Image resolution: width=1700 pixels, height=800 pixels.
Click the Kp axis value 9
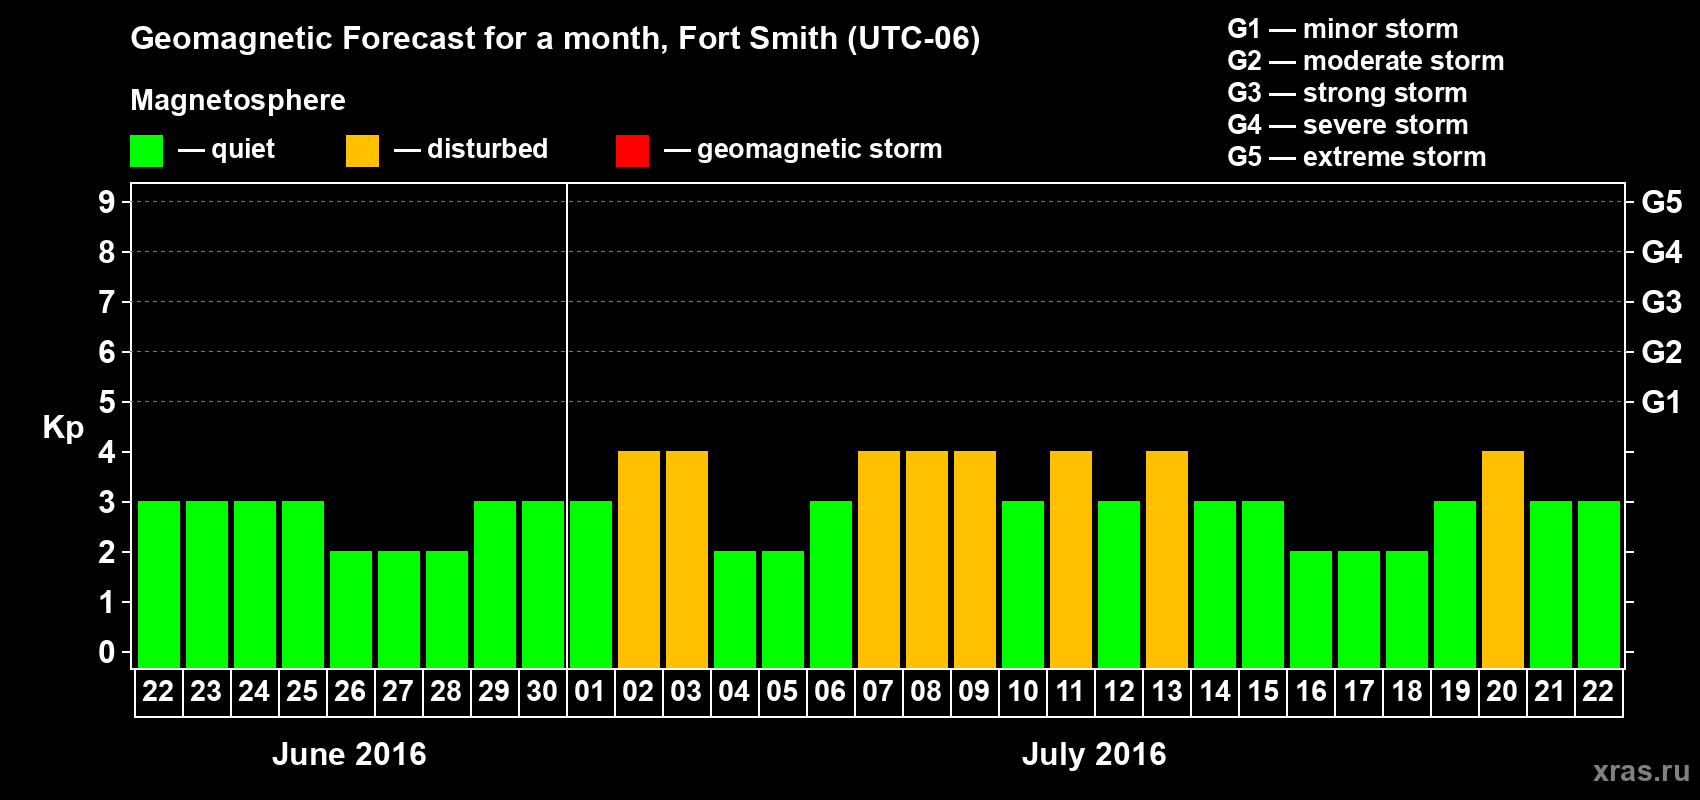pos(107,202)
